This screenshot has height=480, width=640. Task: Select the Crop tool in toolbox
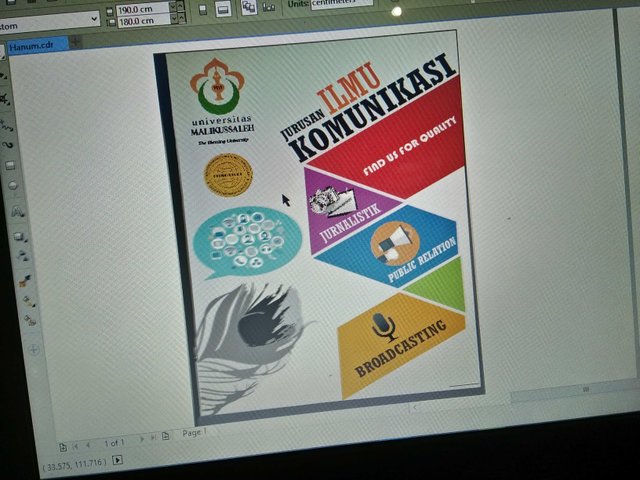tap(5, 99)
